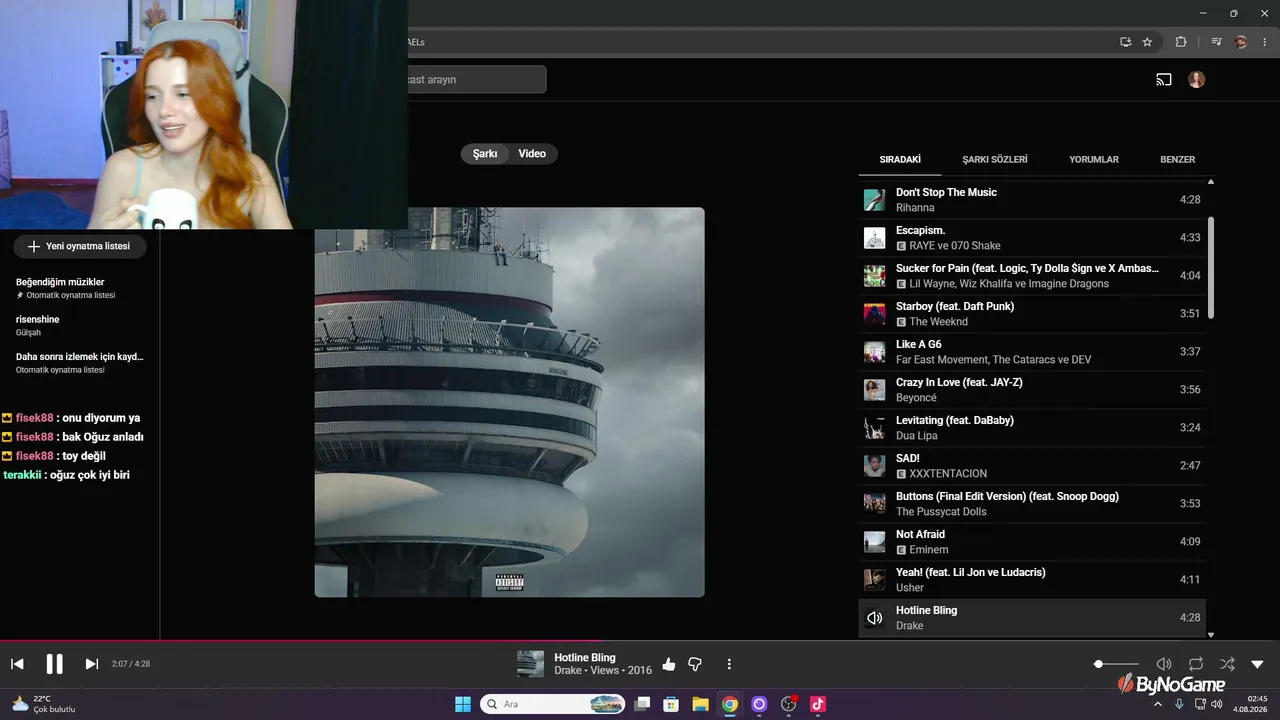
Task: Select Levitating by Dua Lipa in queue
Action: (x=1032, y=428)
